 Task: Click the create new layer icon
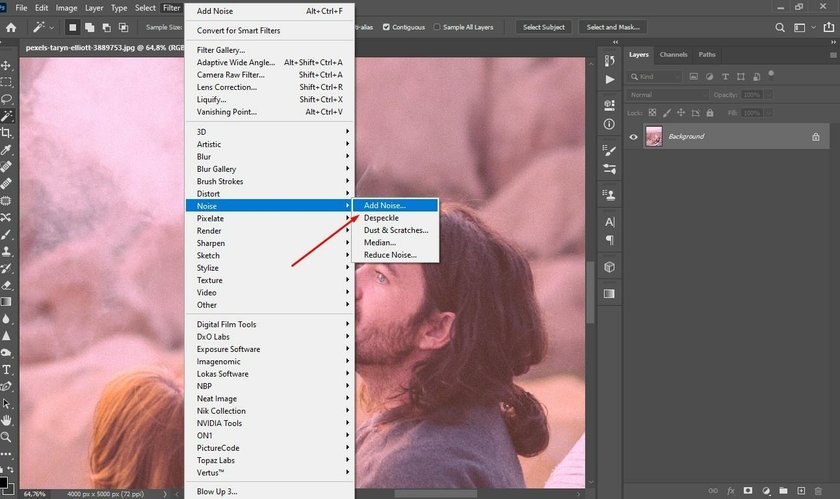[x=801, y=490]
